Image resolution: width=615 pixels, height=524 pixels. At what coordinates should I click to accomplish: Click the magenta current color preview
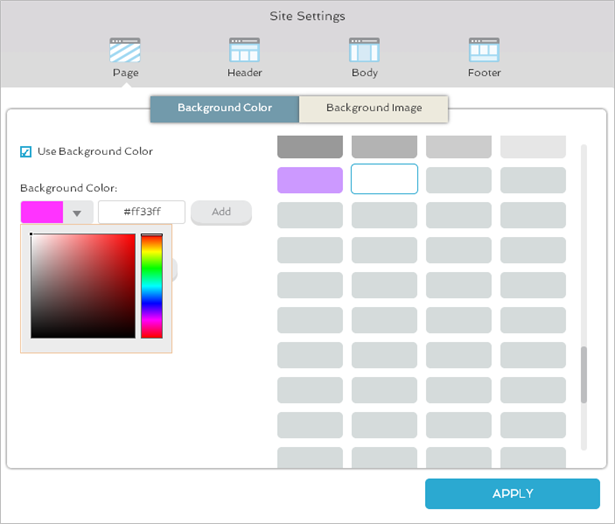[42, 212]
